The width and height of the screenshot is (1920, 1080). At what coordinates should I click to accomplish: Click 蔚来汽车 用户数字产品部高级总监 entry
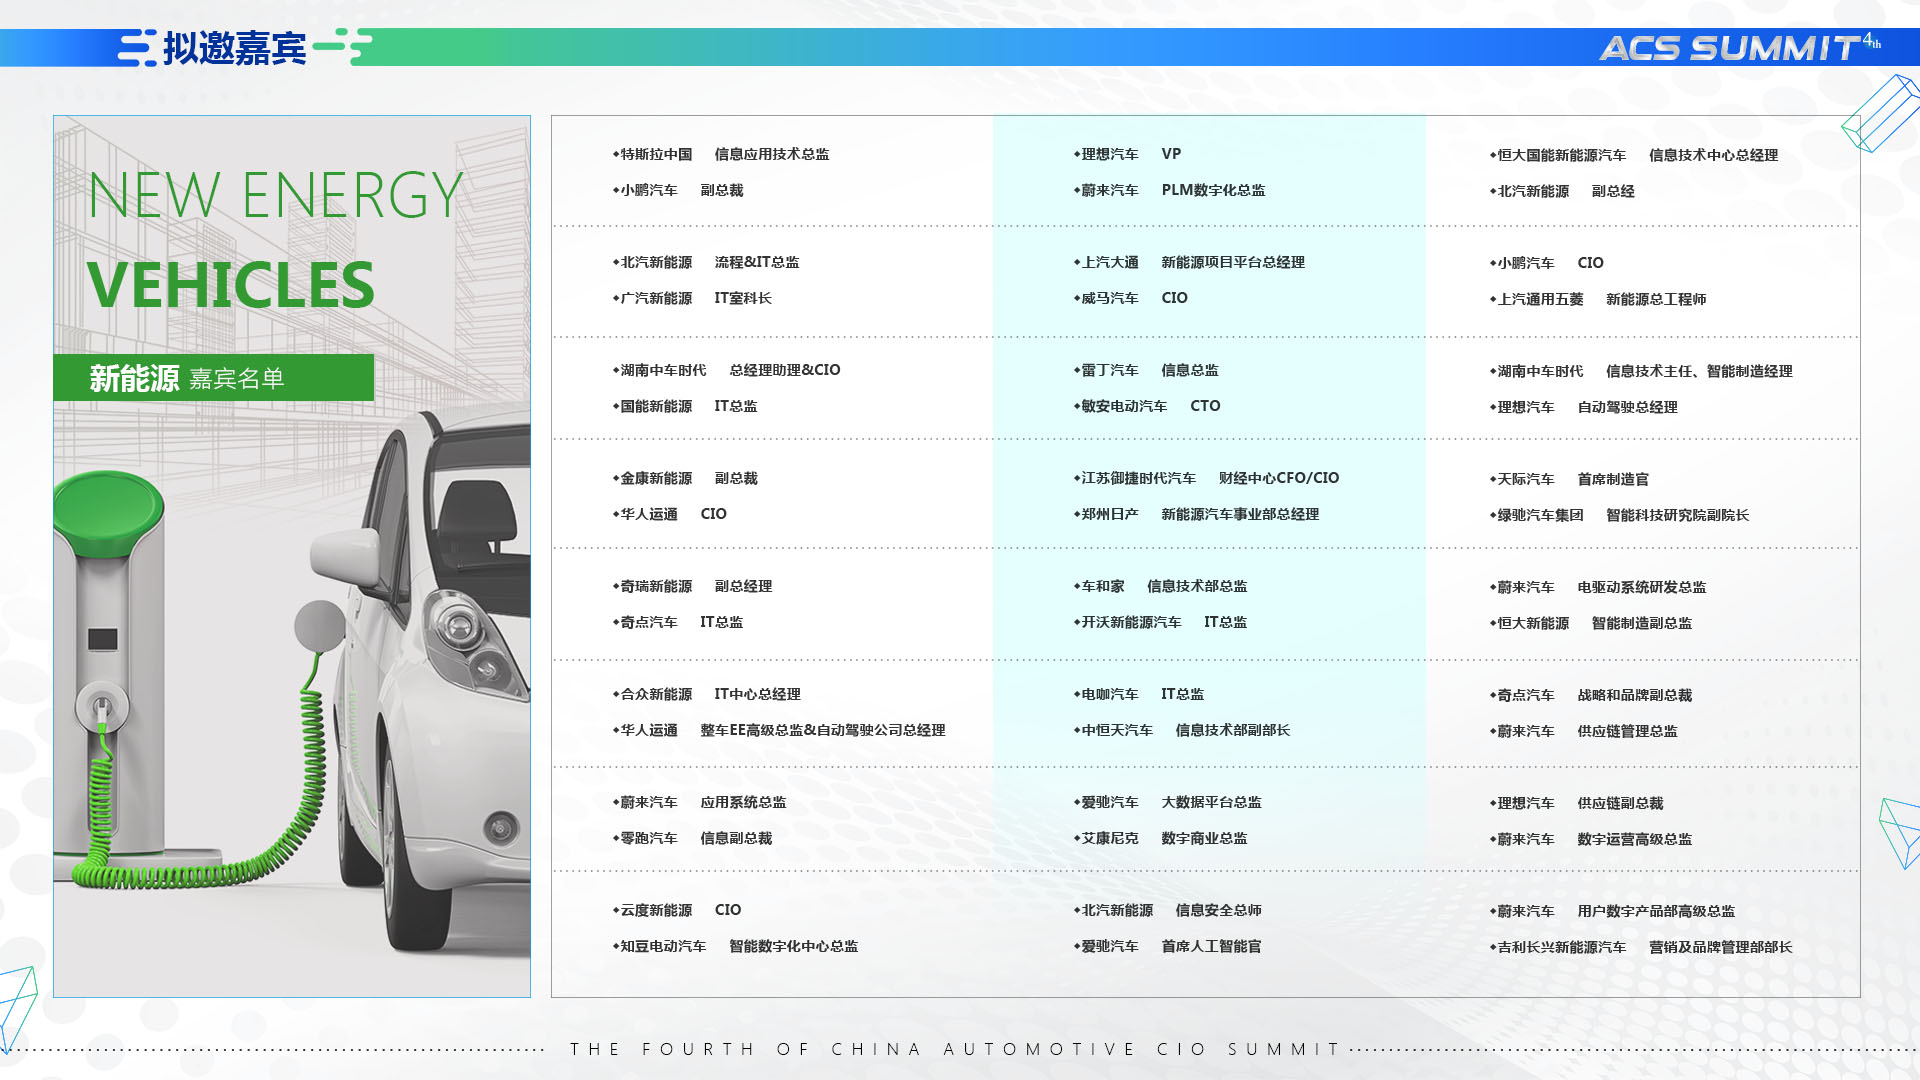[1612, 911]
